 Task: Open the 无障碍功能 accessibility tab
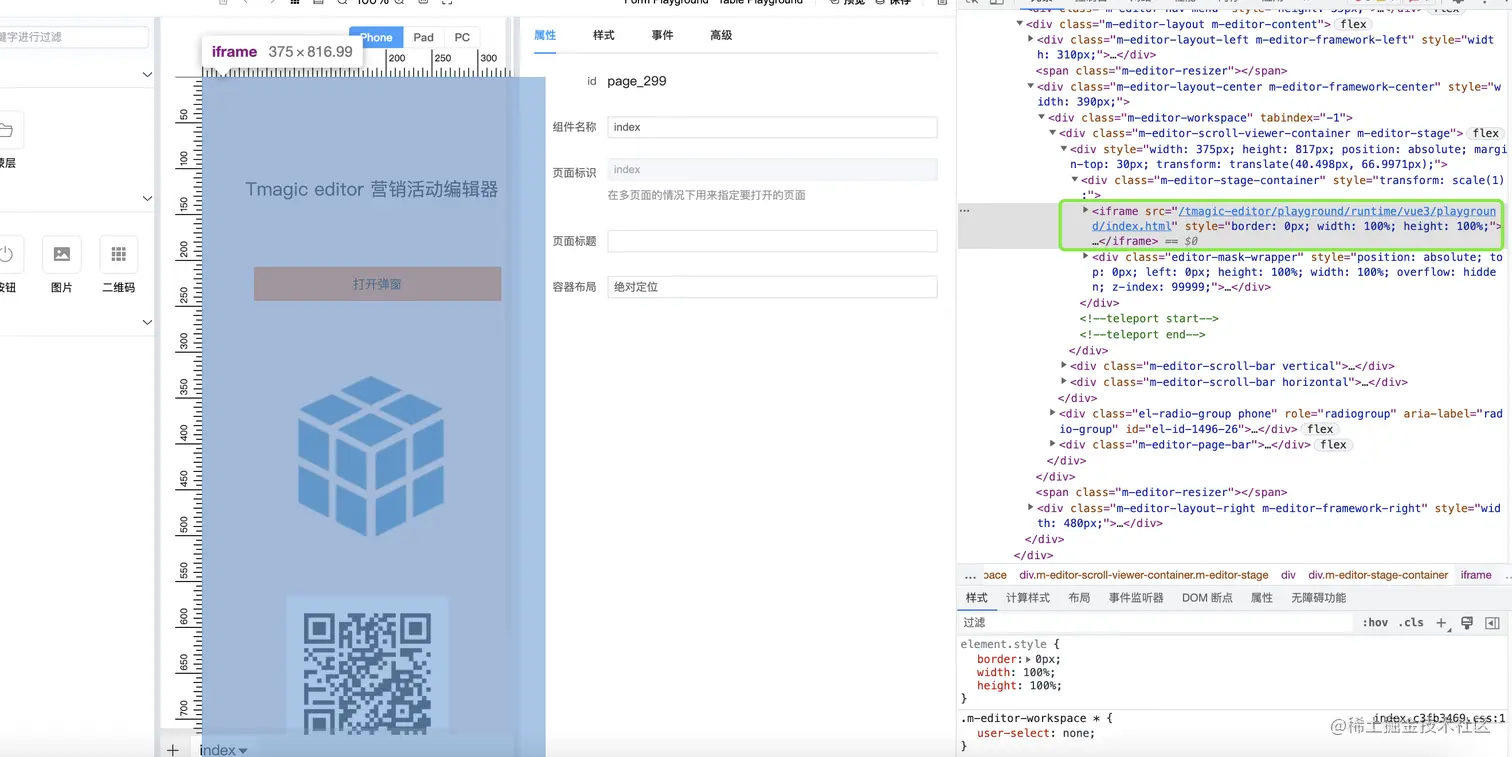pyautogui.click(x=1318, y=598)
